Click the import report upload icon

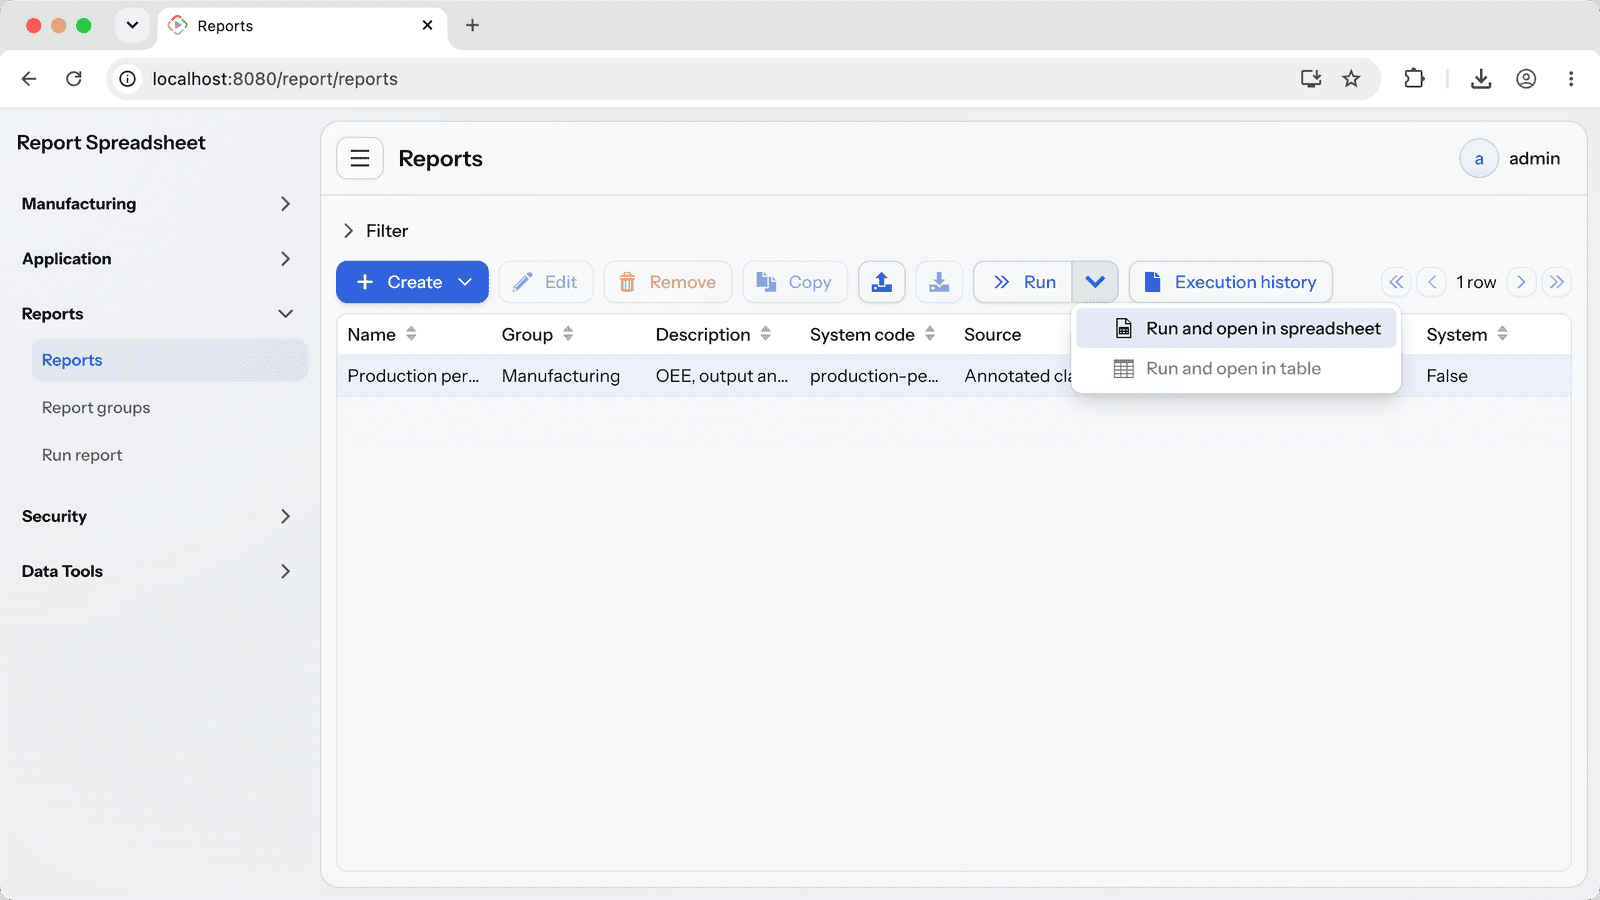point(882,282)
